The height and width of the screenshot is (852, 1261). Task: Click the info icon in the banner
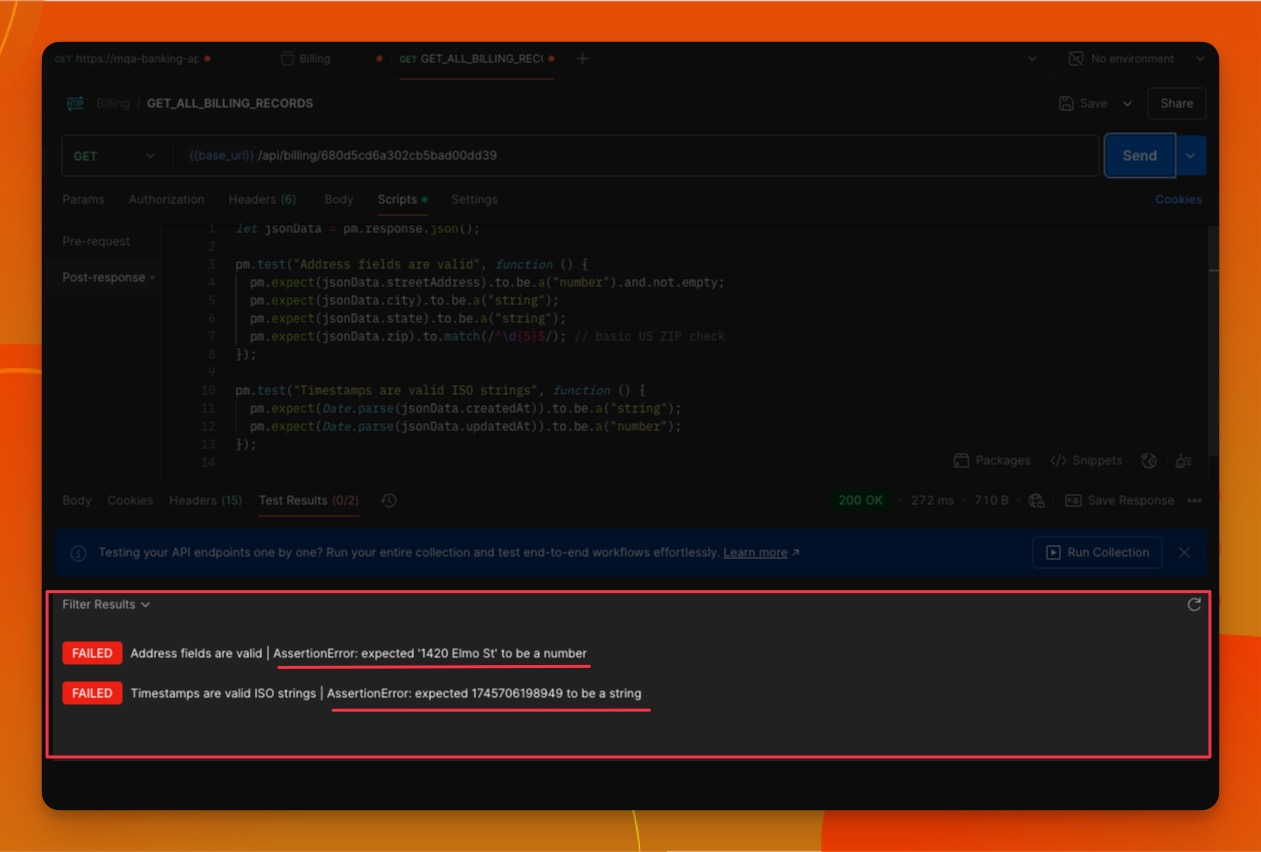pos(78,553)
